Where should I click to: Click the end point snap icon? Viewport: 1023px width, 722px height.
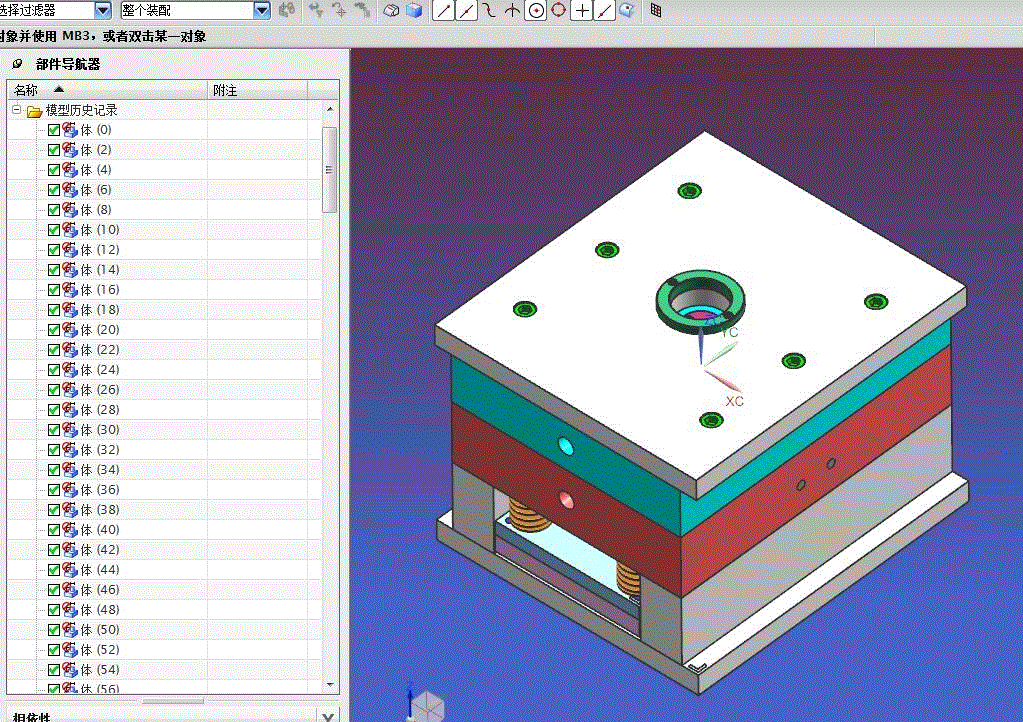coord(443,10)
